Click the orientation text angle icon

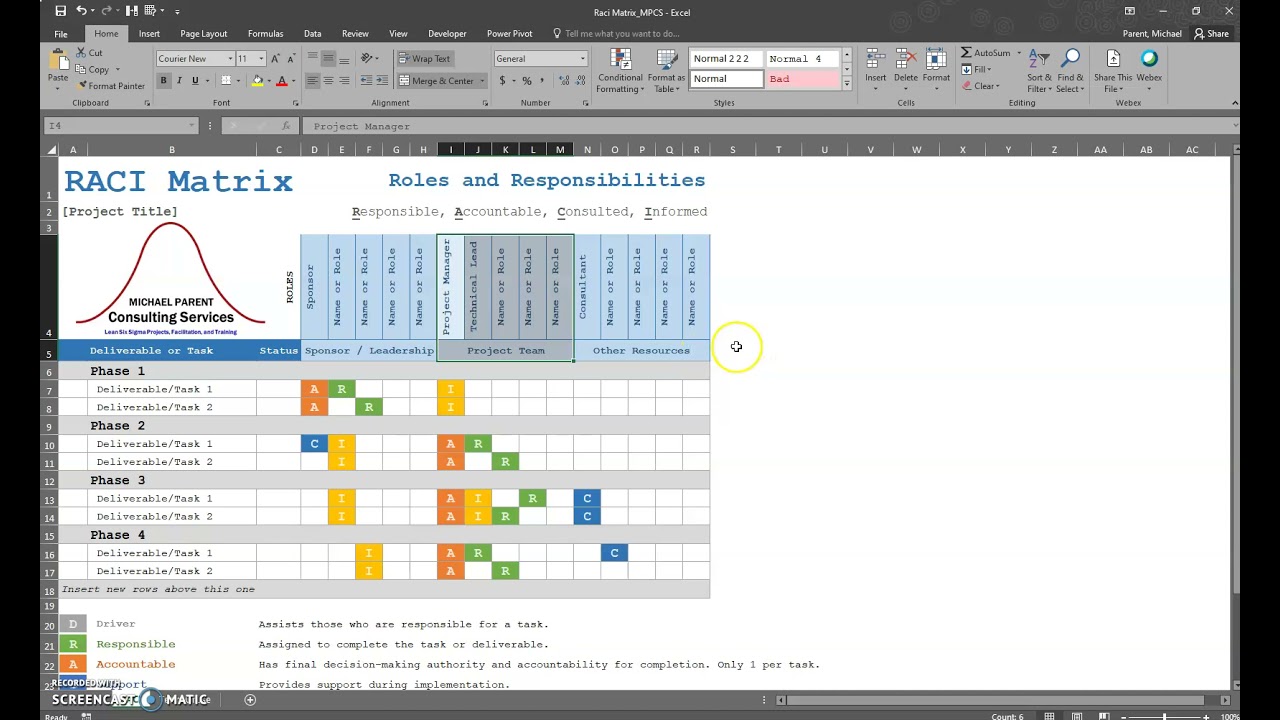pyautogui.click(x=367, y=58)
